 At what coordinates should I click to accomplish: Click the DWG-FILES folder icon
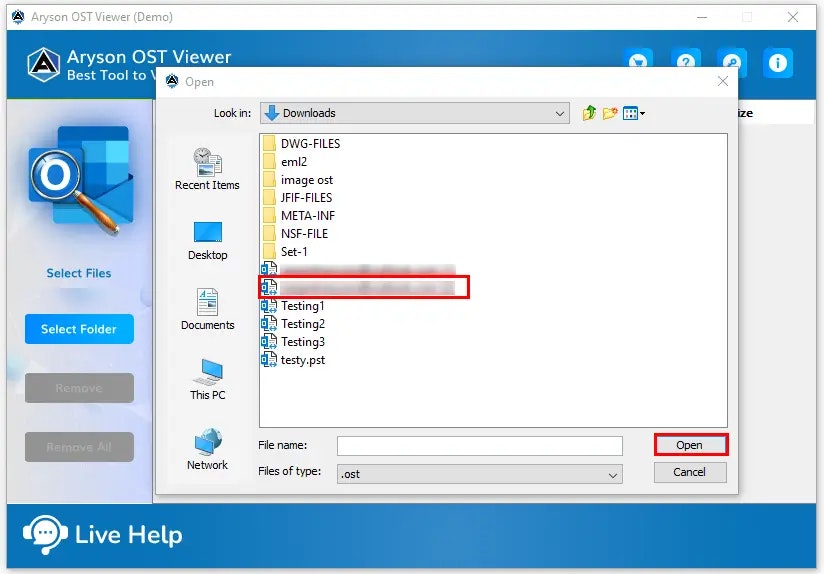coord(269,144)
